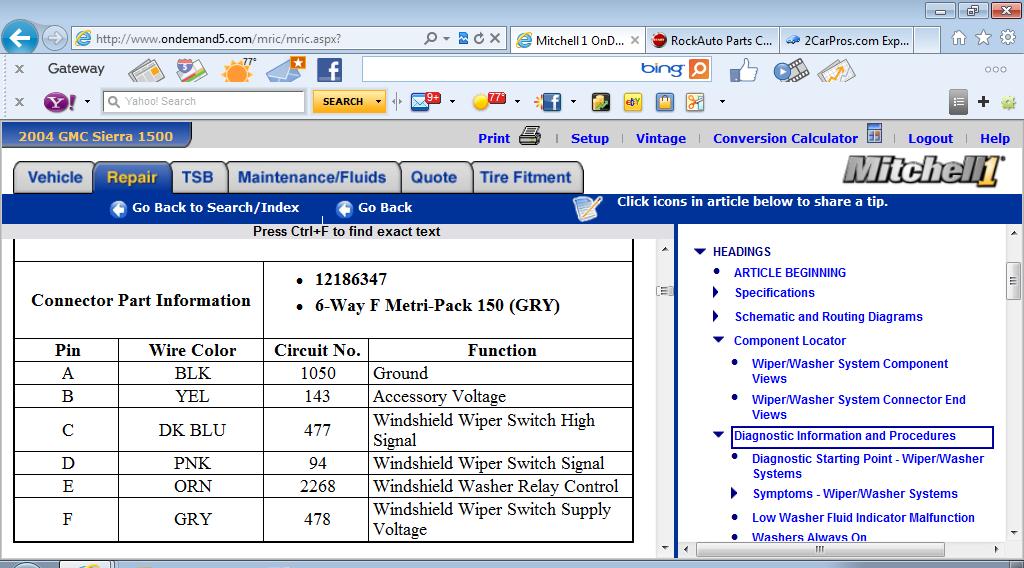Open the address bar search dropdown arrow
Screen dimensions: 1024x568
tap(447, 39)
